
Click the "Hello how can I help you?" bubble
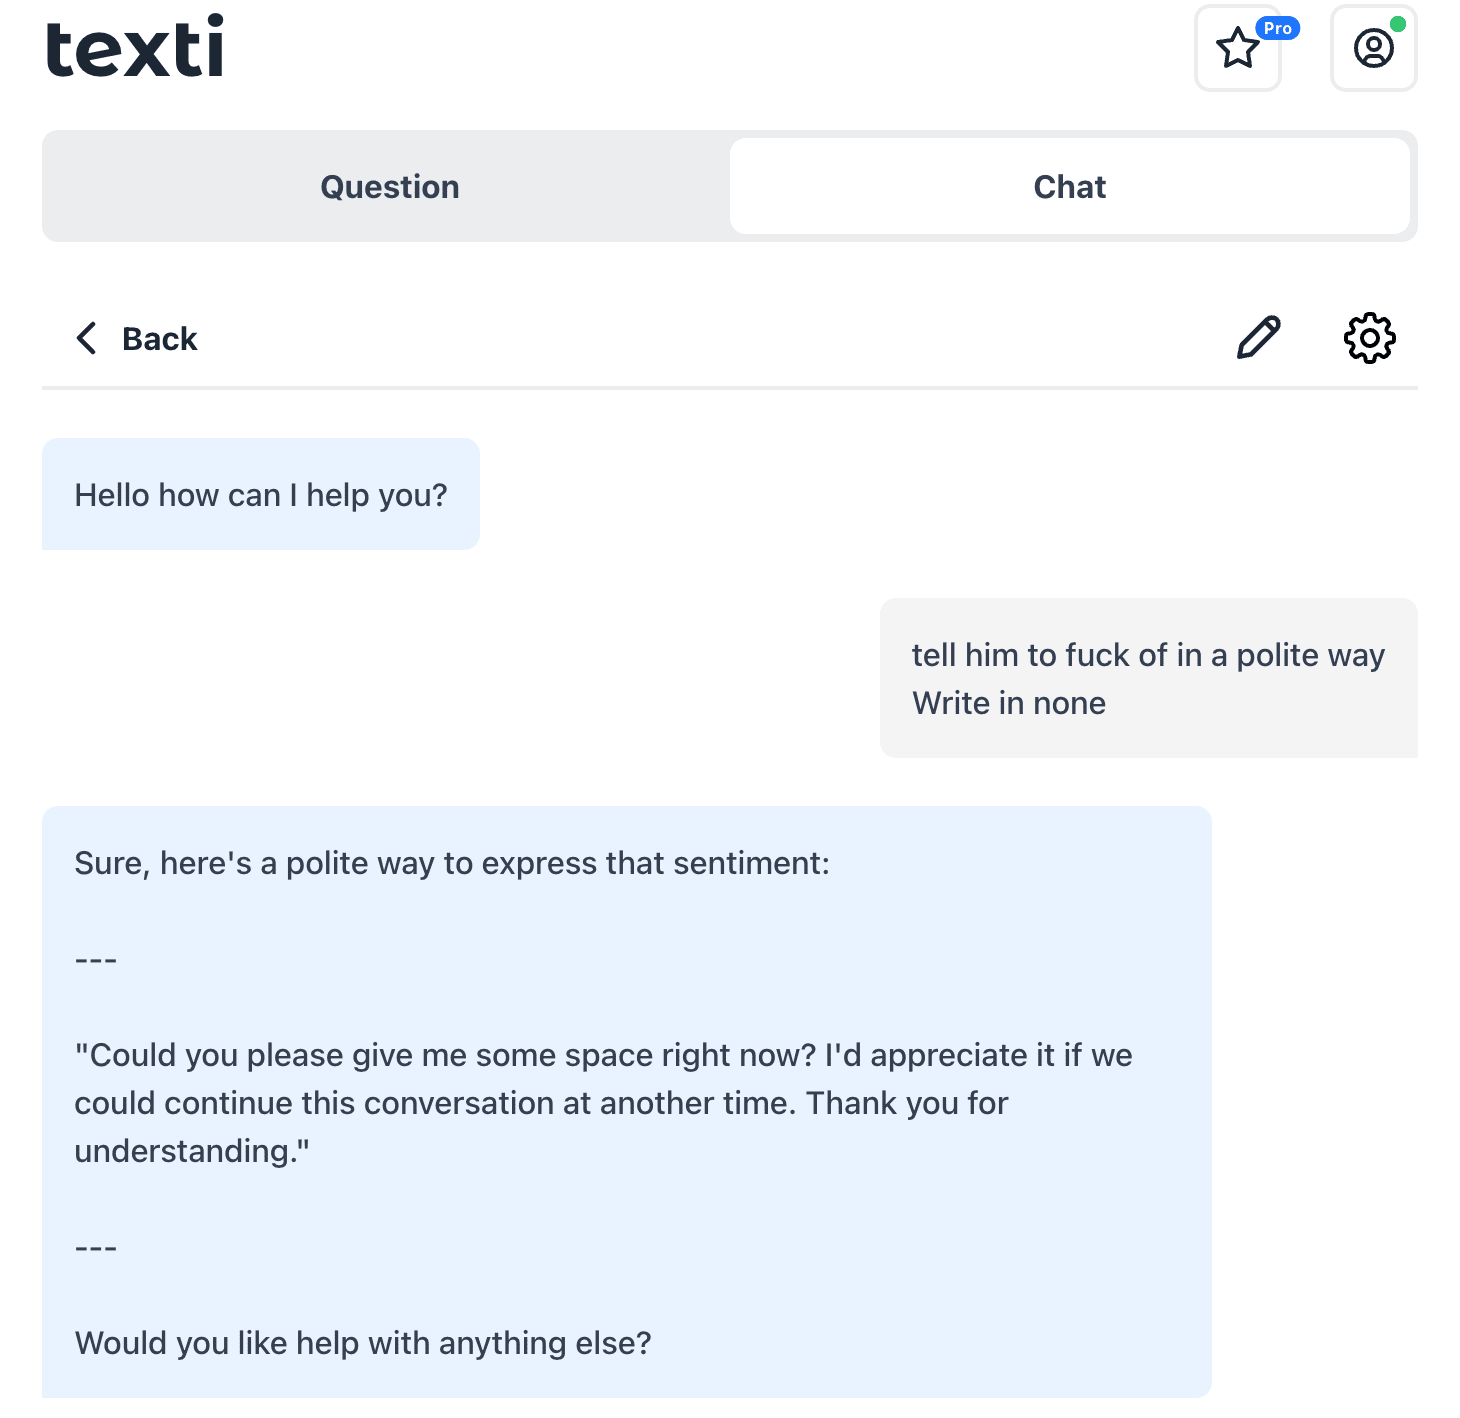coord(261,494)
